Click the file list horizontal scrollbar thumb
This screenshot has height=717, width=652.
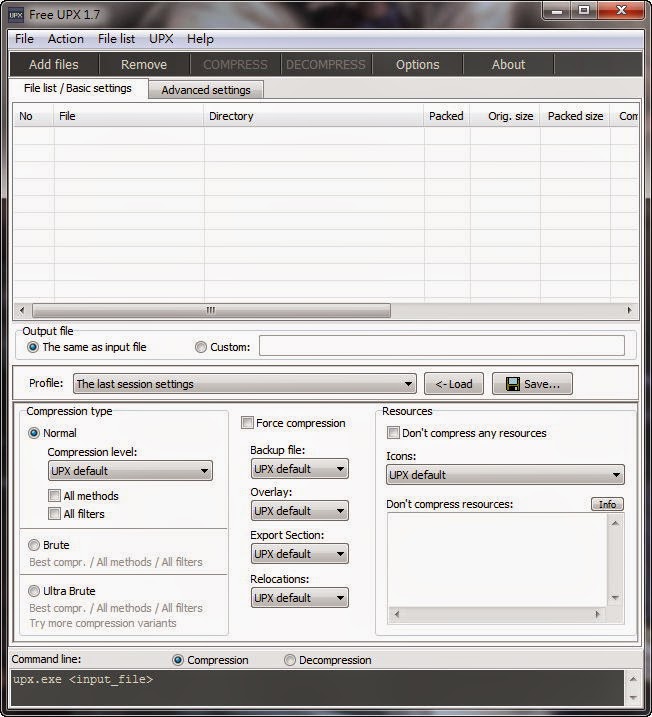pos(211,310)
